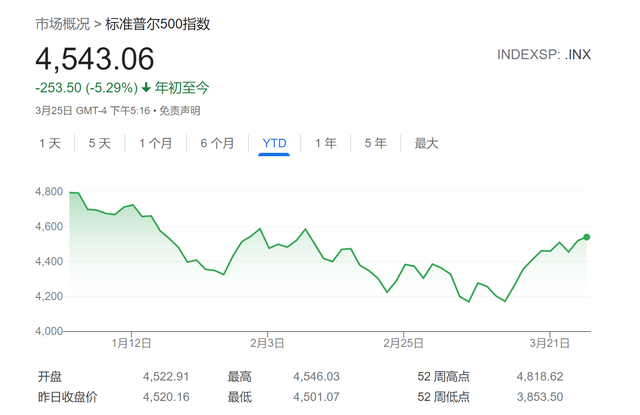The height and width of the screenshot is (415, 640).
Task: Open the 市场概况 breadcrumb link
Action: pyautogui.click(x=61, y=23)
